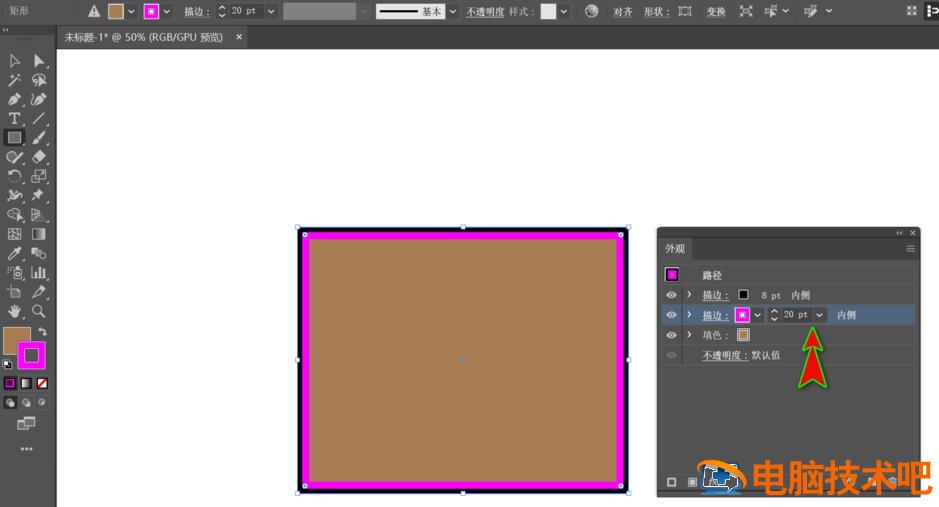939x507 pixels.
Task: Select the Type tool in the toolbox
Action: (x=14, y=118)
